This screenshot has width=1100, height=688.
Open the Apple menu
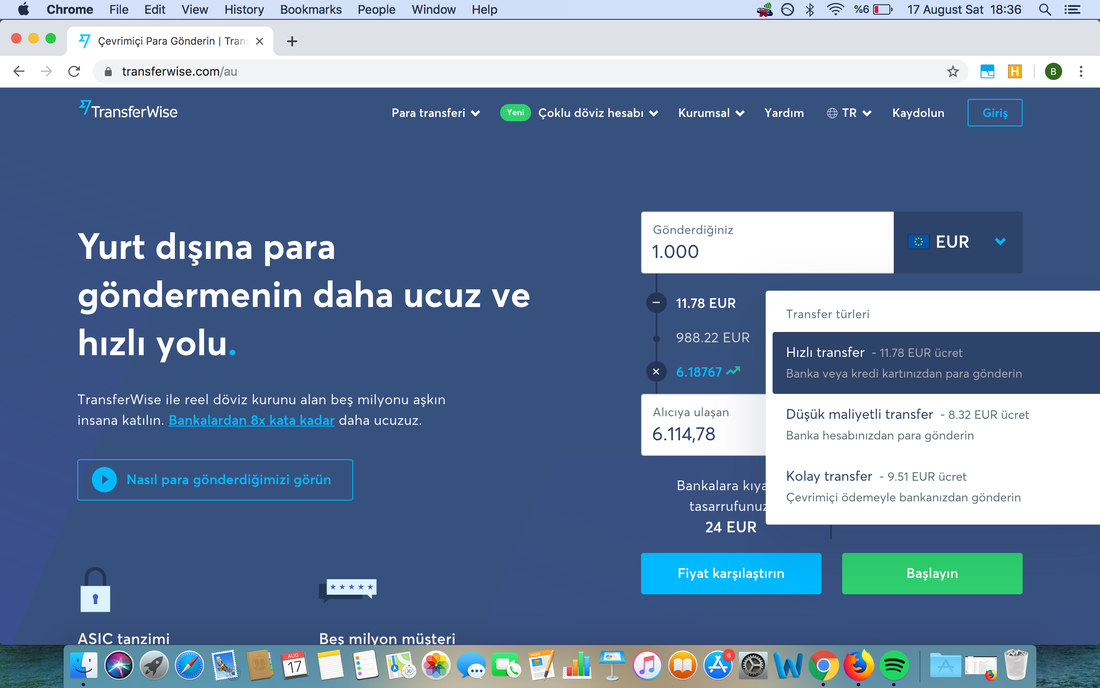pos(23,10)
